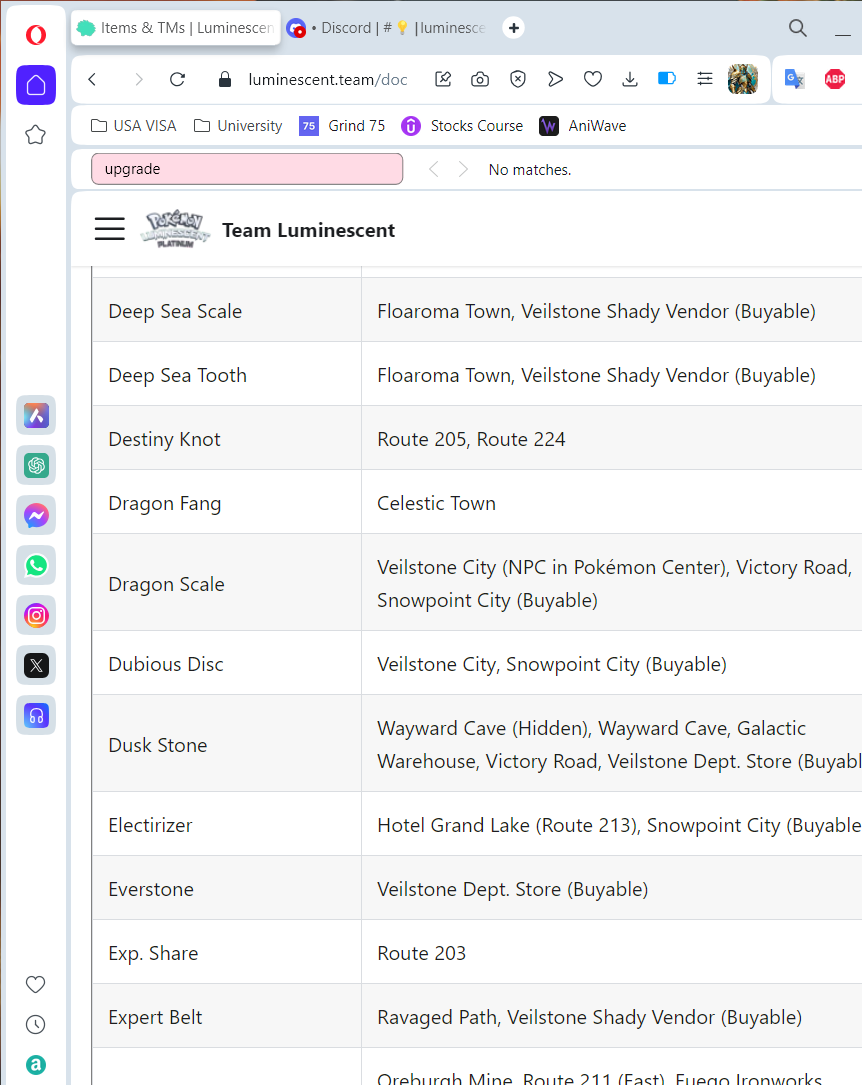Open Aria AI icon in the sidebar
This screenshot has width=862, height=1085.
tap(36, 415)
